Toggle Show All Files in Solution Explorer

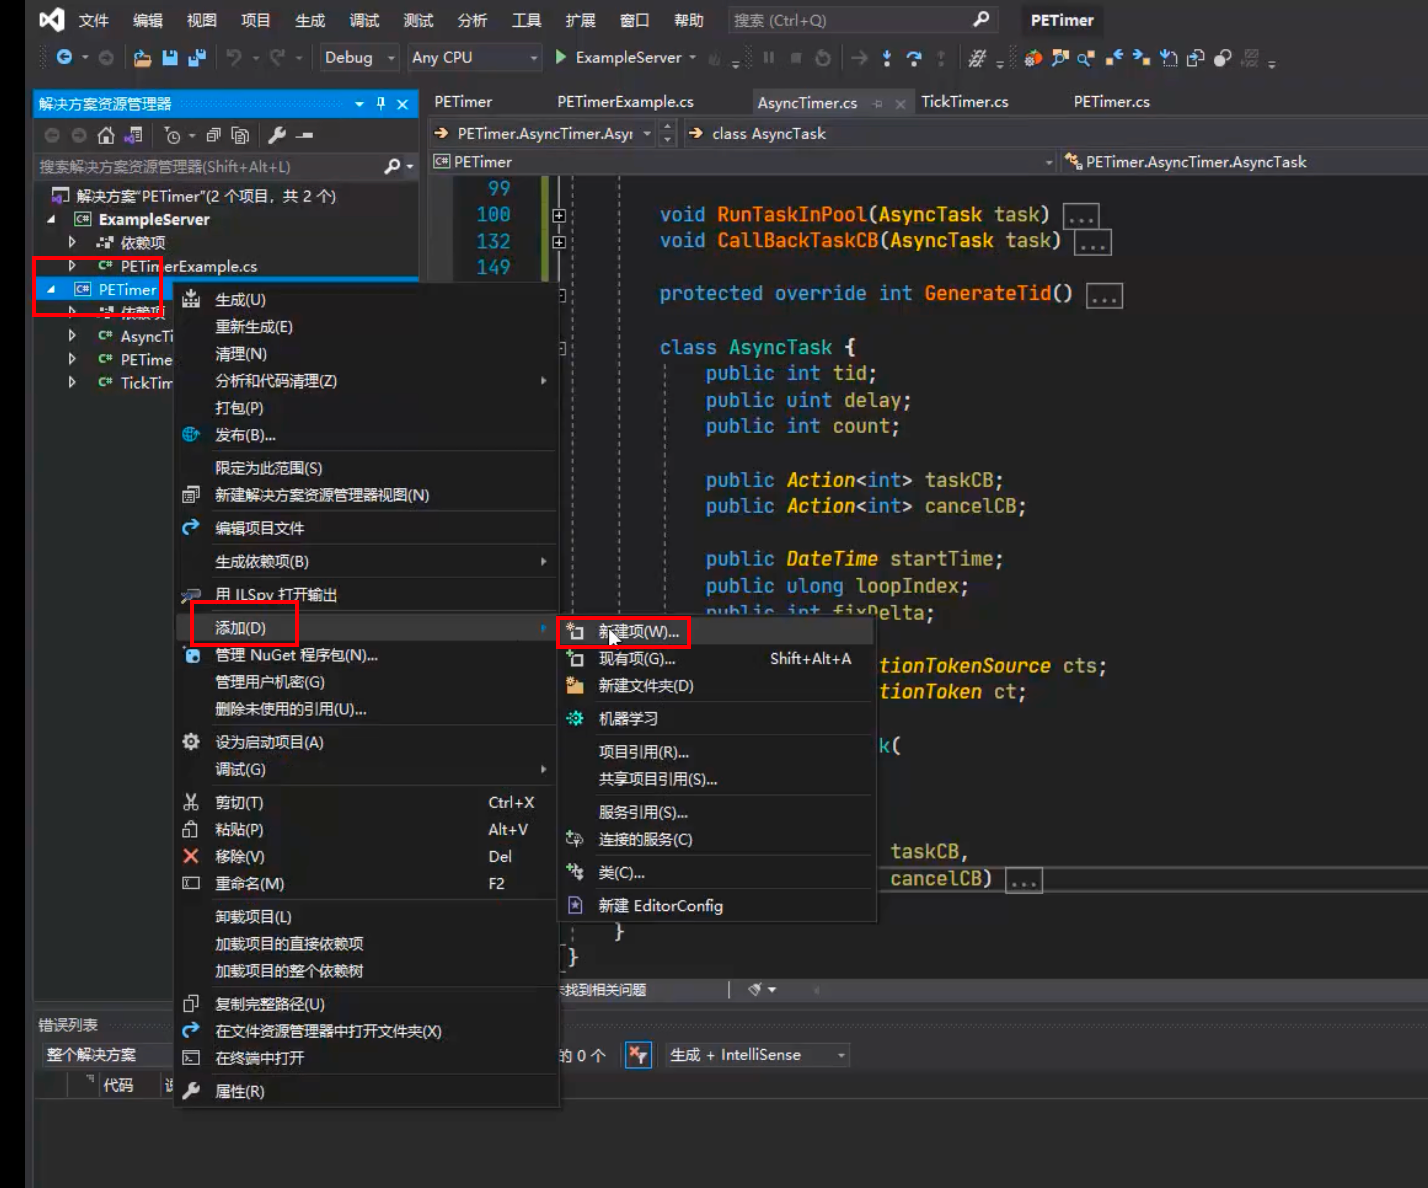pos(239,135)
